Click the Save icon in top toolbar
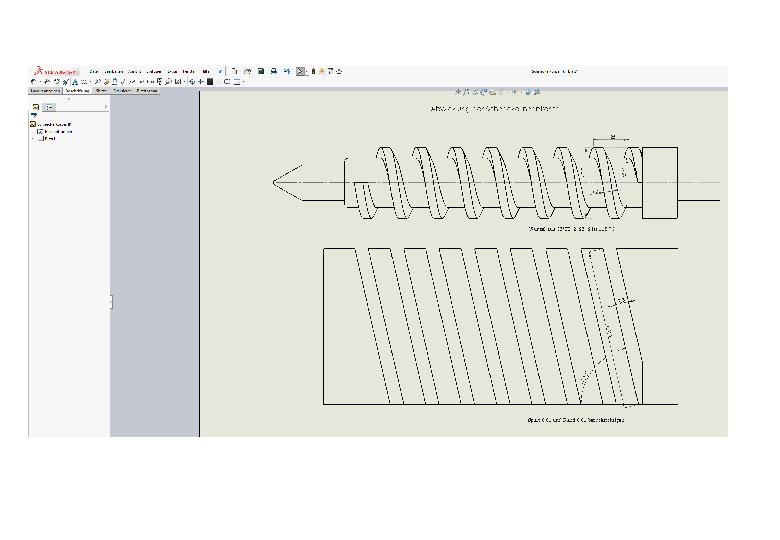This screenshot has width=780, height=540. pyautogui.click(x=261, y=72)
